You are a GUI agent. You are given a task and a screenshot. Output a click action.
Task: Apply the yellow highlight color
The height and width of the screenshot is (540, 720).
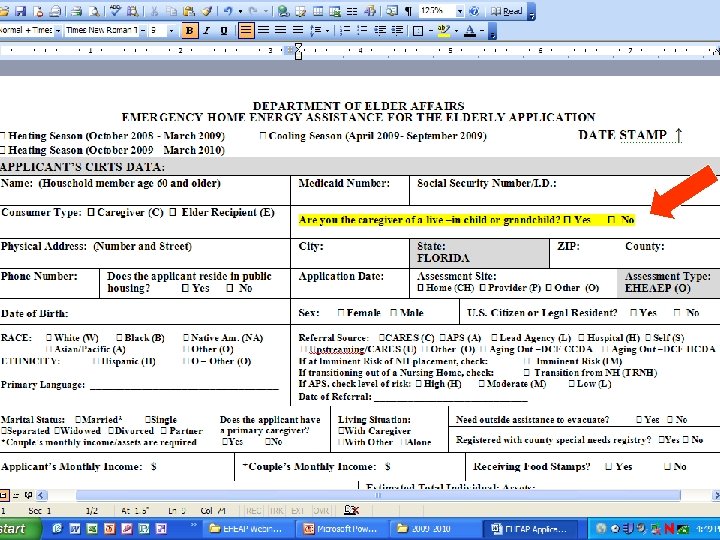point(444,31)
